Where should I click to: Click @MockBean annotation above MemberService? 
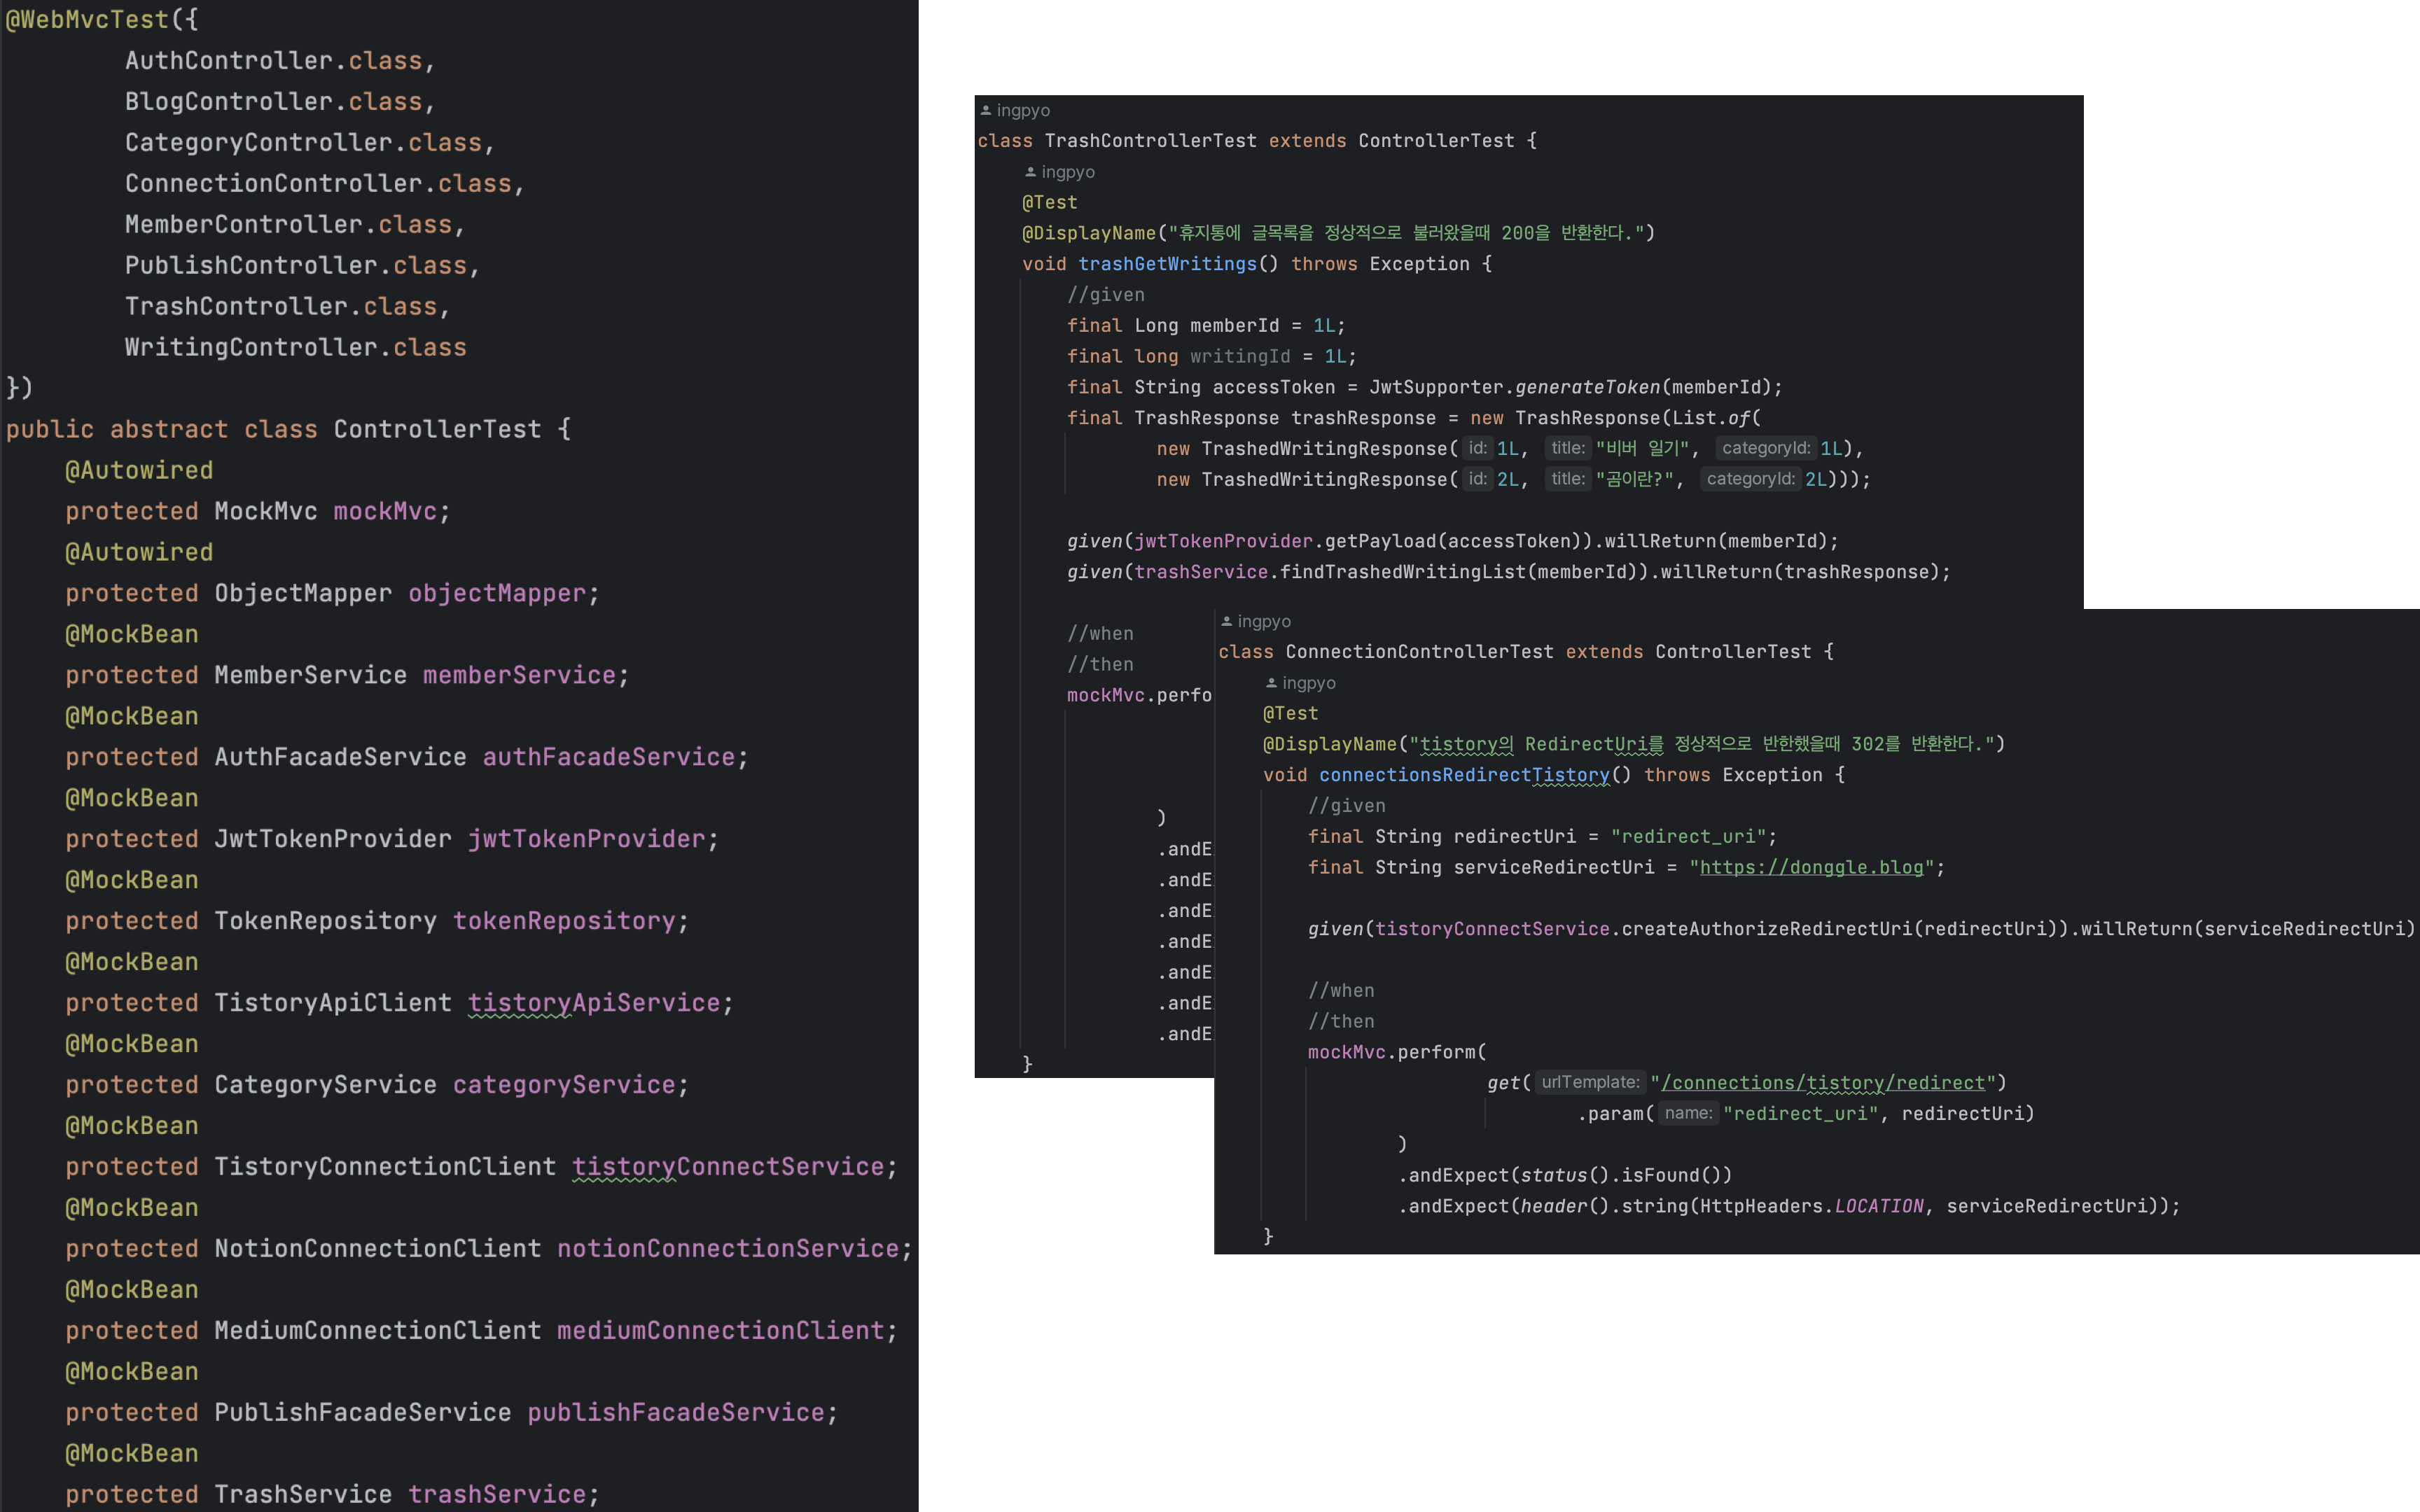click(132, 635)
